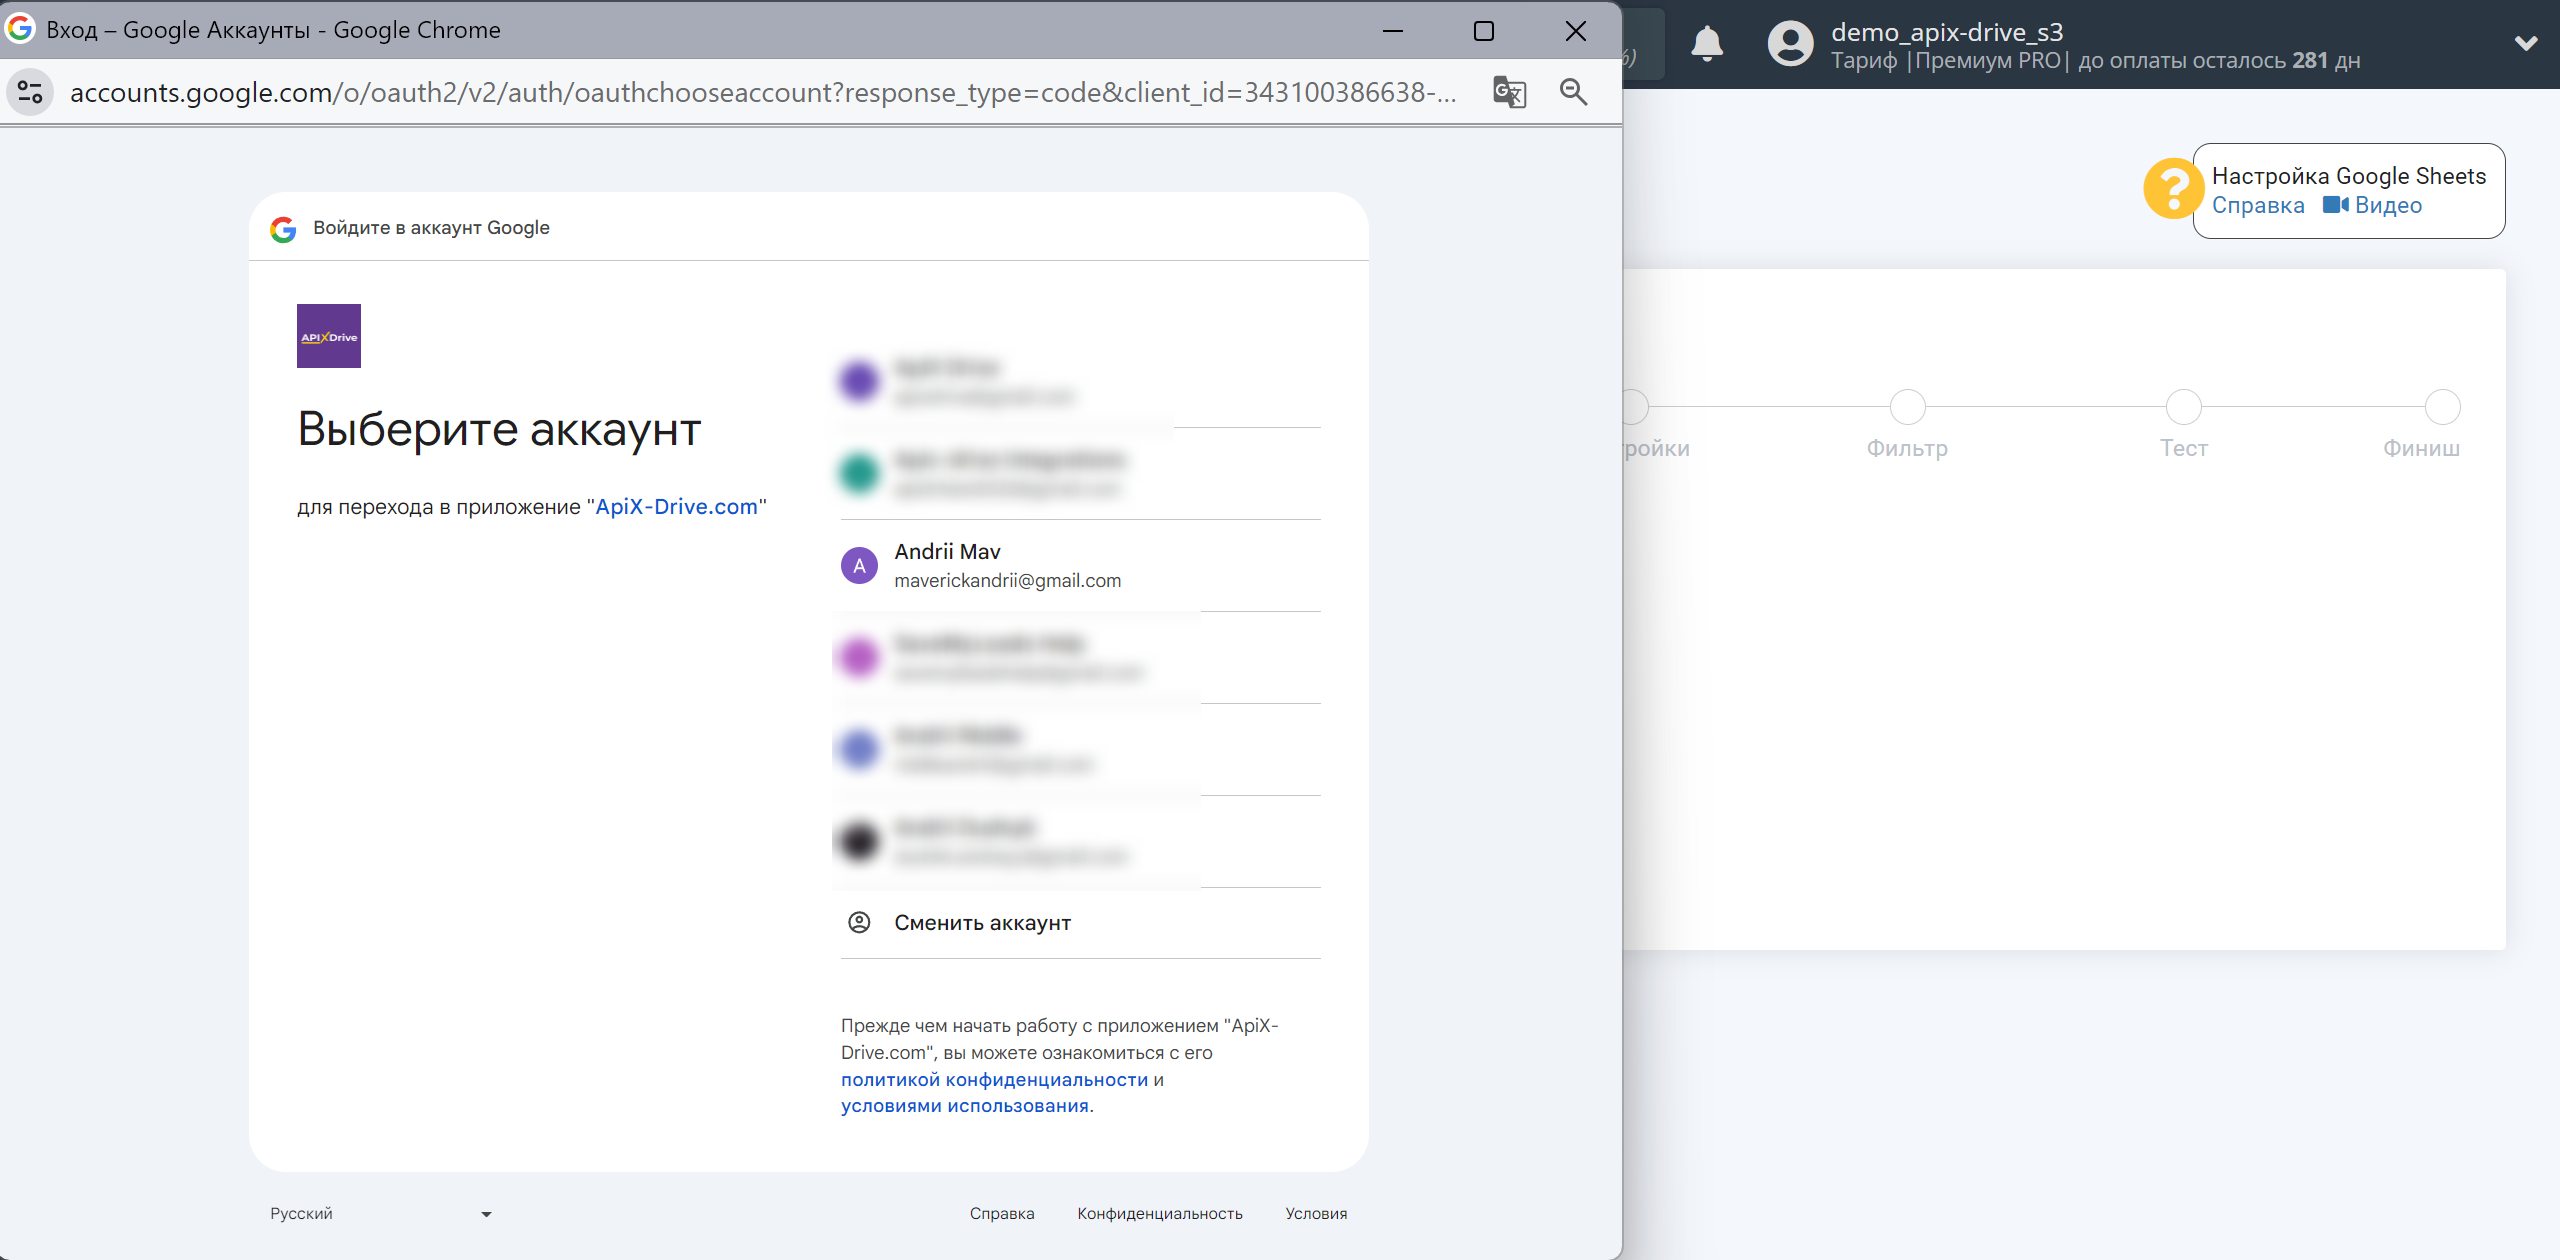Click the Google logo beside sign-in header
This screenshot has width=2560, height=1260.
tap(283, 229)
